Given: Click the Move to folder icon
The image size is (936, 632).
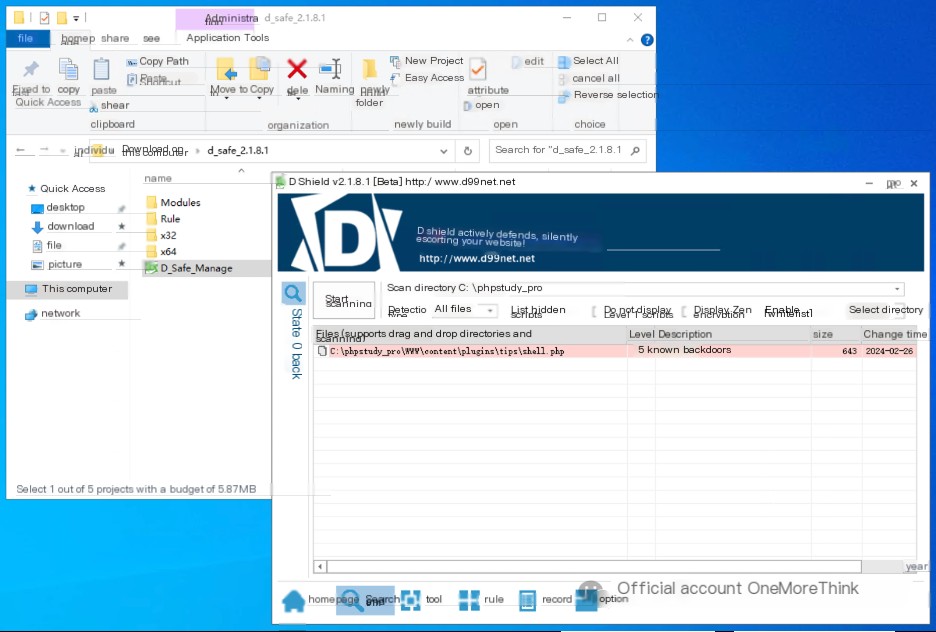Looking at the screenshot, I should coord(226,71).
